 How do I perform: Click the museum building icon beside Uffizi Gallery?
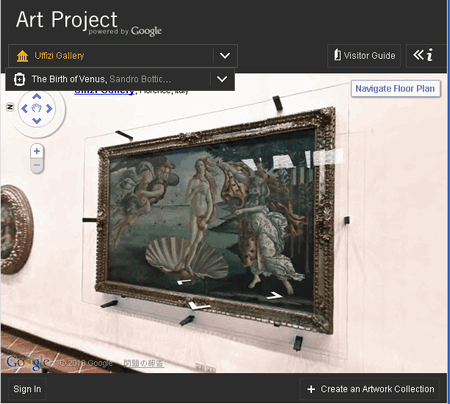pyautogui.click(x=22, y=56)
